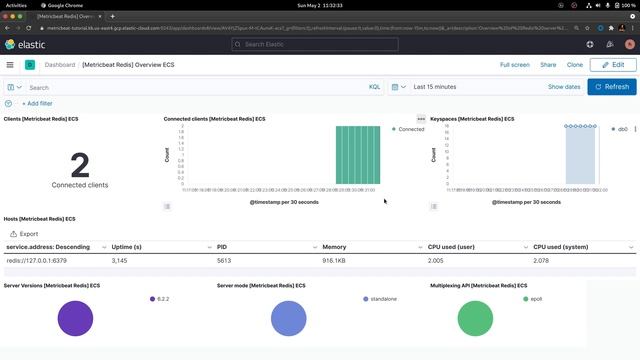This screenshot has height=360, width=640.
Task: Open Chrome extensions puzzle icon
Action: click(611, 28)
